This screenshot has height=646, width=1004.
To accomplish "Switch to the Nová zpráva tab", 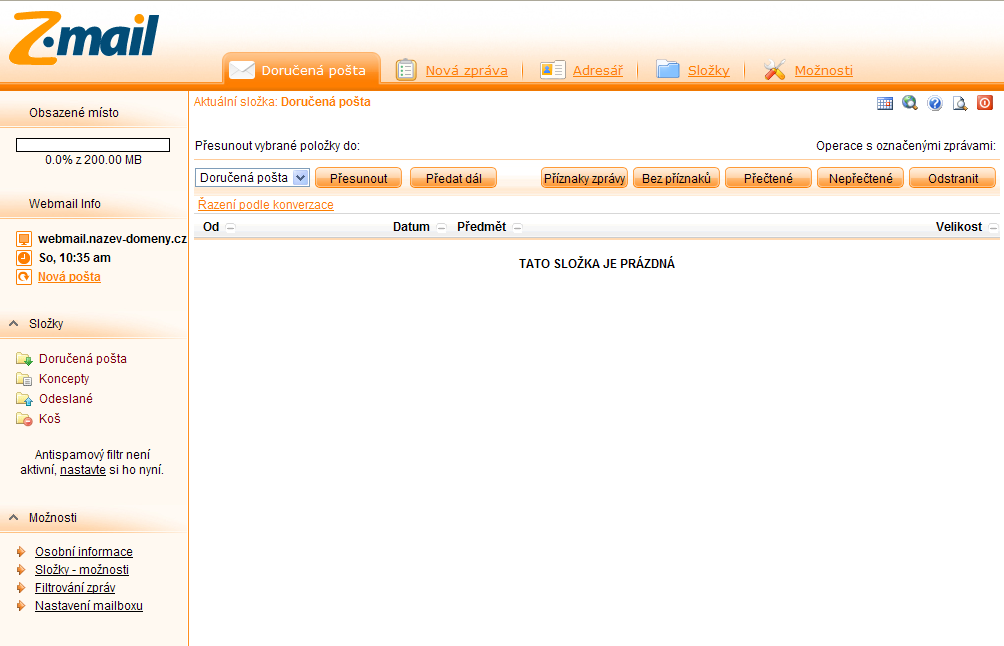I will point(466,71).
